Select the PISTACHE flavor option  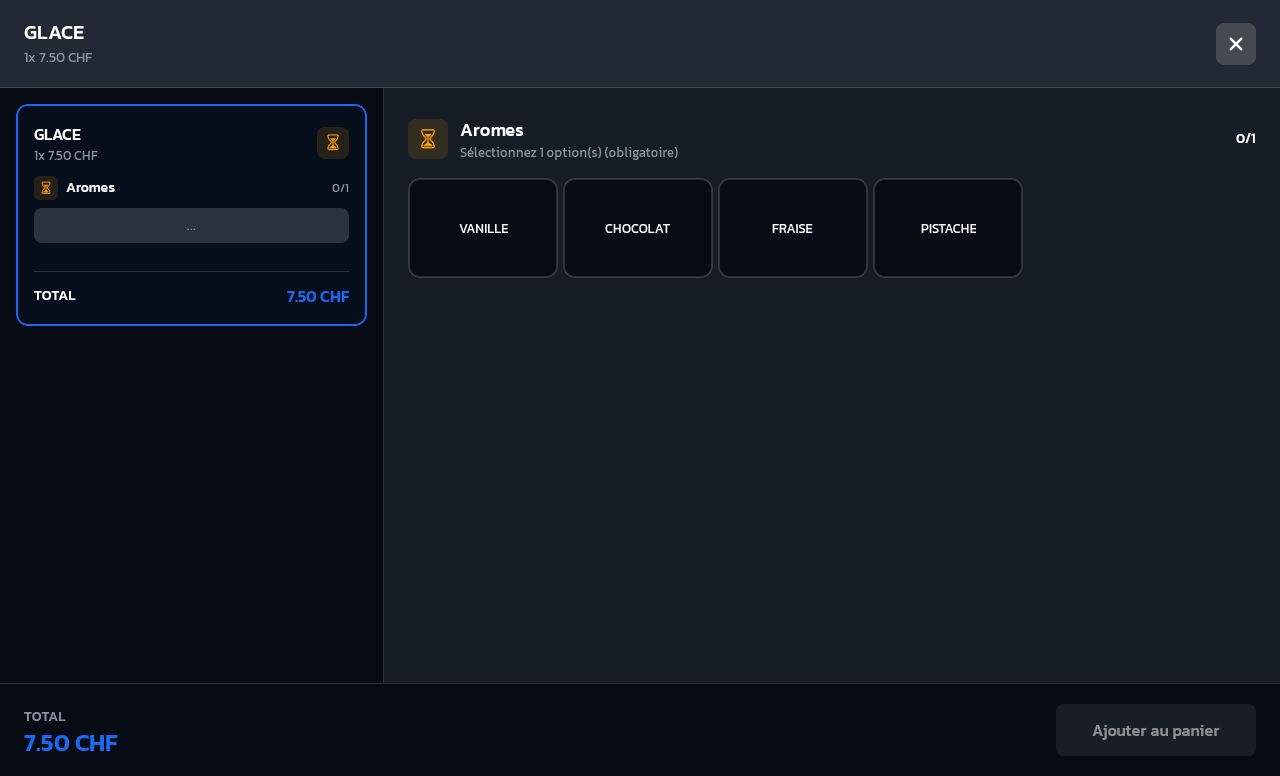[948, 228]
